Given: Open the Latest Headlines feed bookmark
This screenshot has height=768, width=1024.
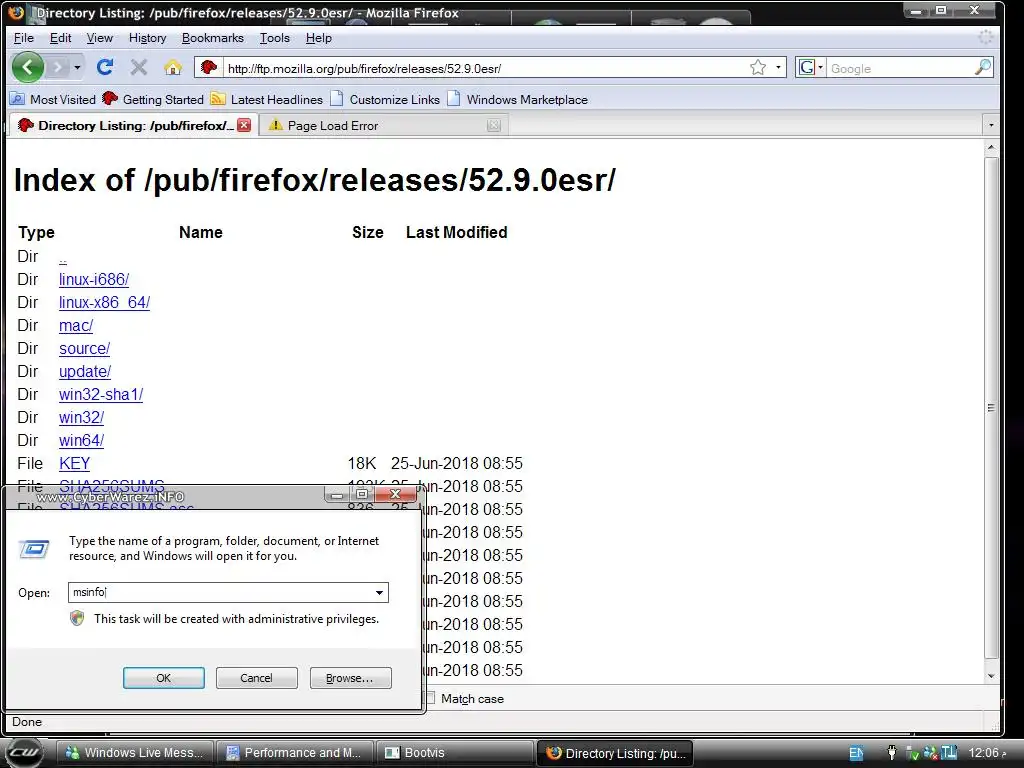Looking at the screenshot, I should click(267, 99).
